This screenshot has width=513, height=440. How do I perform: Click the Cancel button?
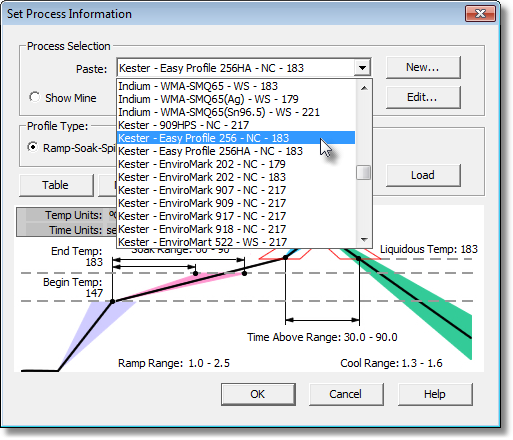[x=346, y=394]
